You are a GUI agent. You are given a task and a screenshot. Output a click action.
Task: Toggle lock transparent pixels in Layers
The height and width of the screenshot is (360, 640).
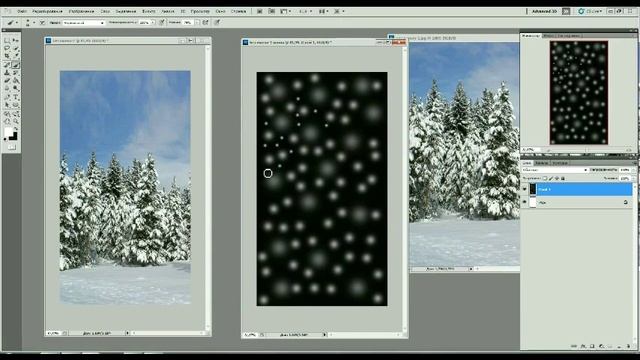pos(545,178)
